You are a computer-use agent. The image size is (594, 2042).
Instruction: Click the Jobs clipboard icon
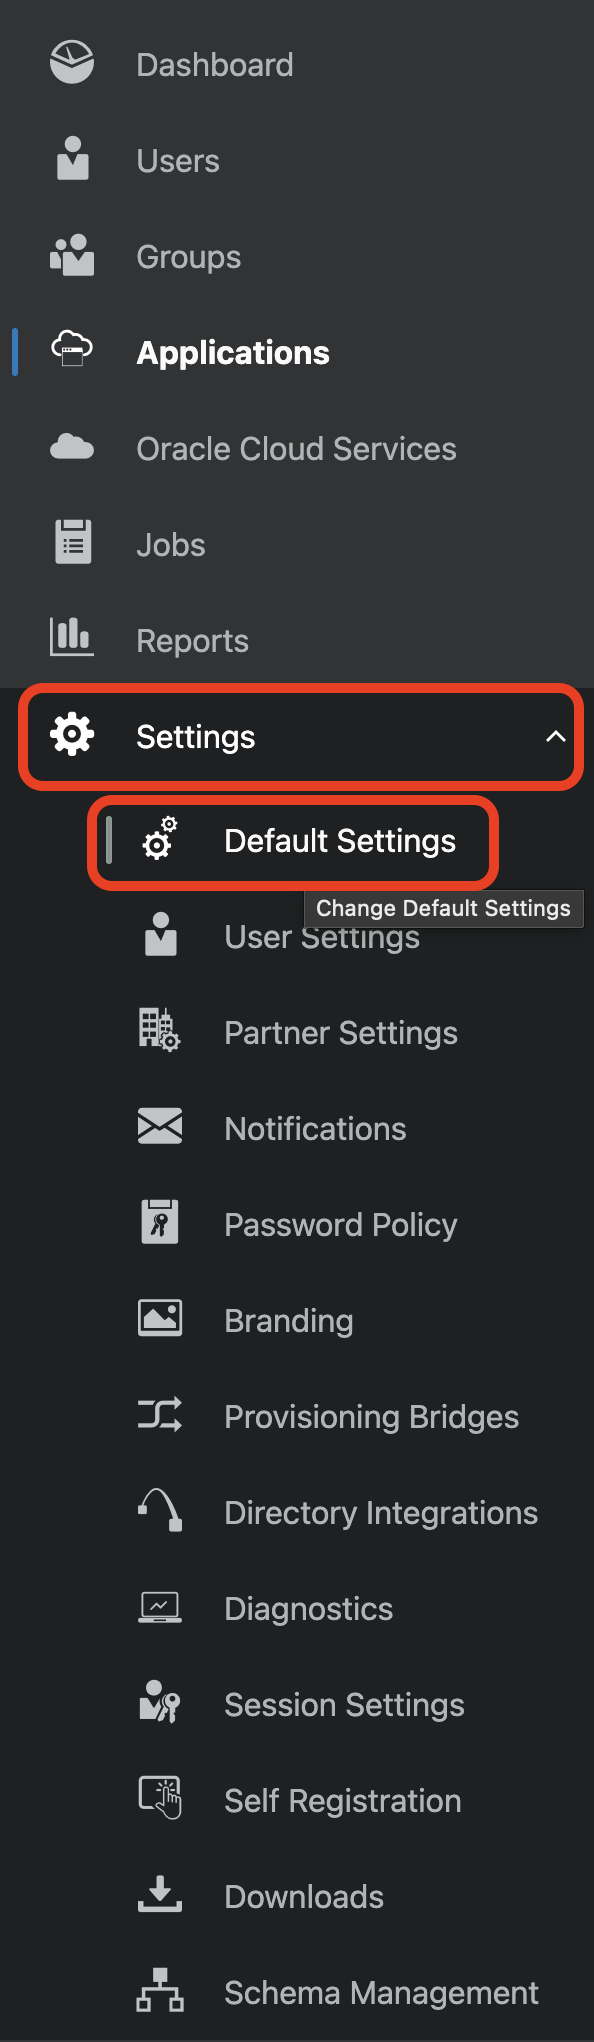pyautogui.click(x=73, y=542)
